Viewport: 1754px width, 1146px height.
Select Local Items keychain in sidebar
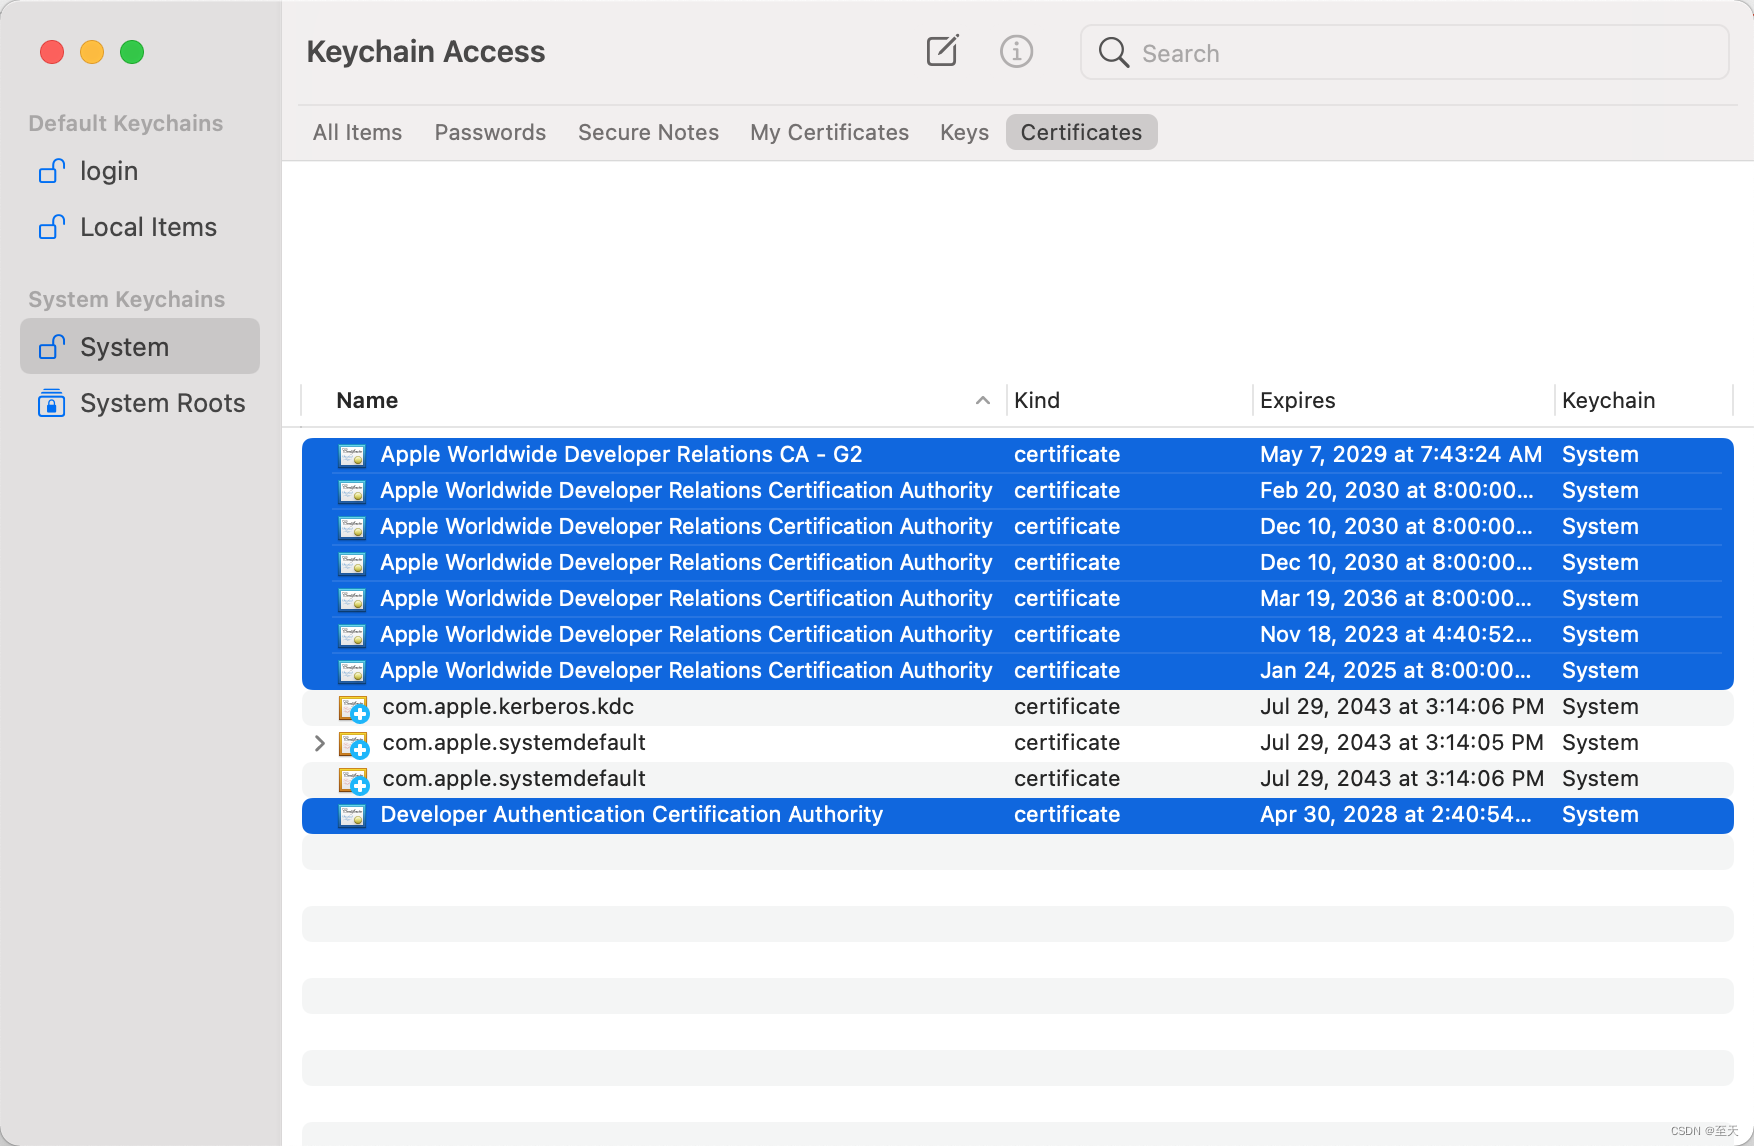pyautogui.click(x=140, y=227)
